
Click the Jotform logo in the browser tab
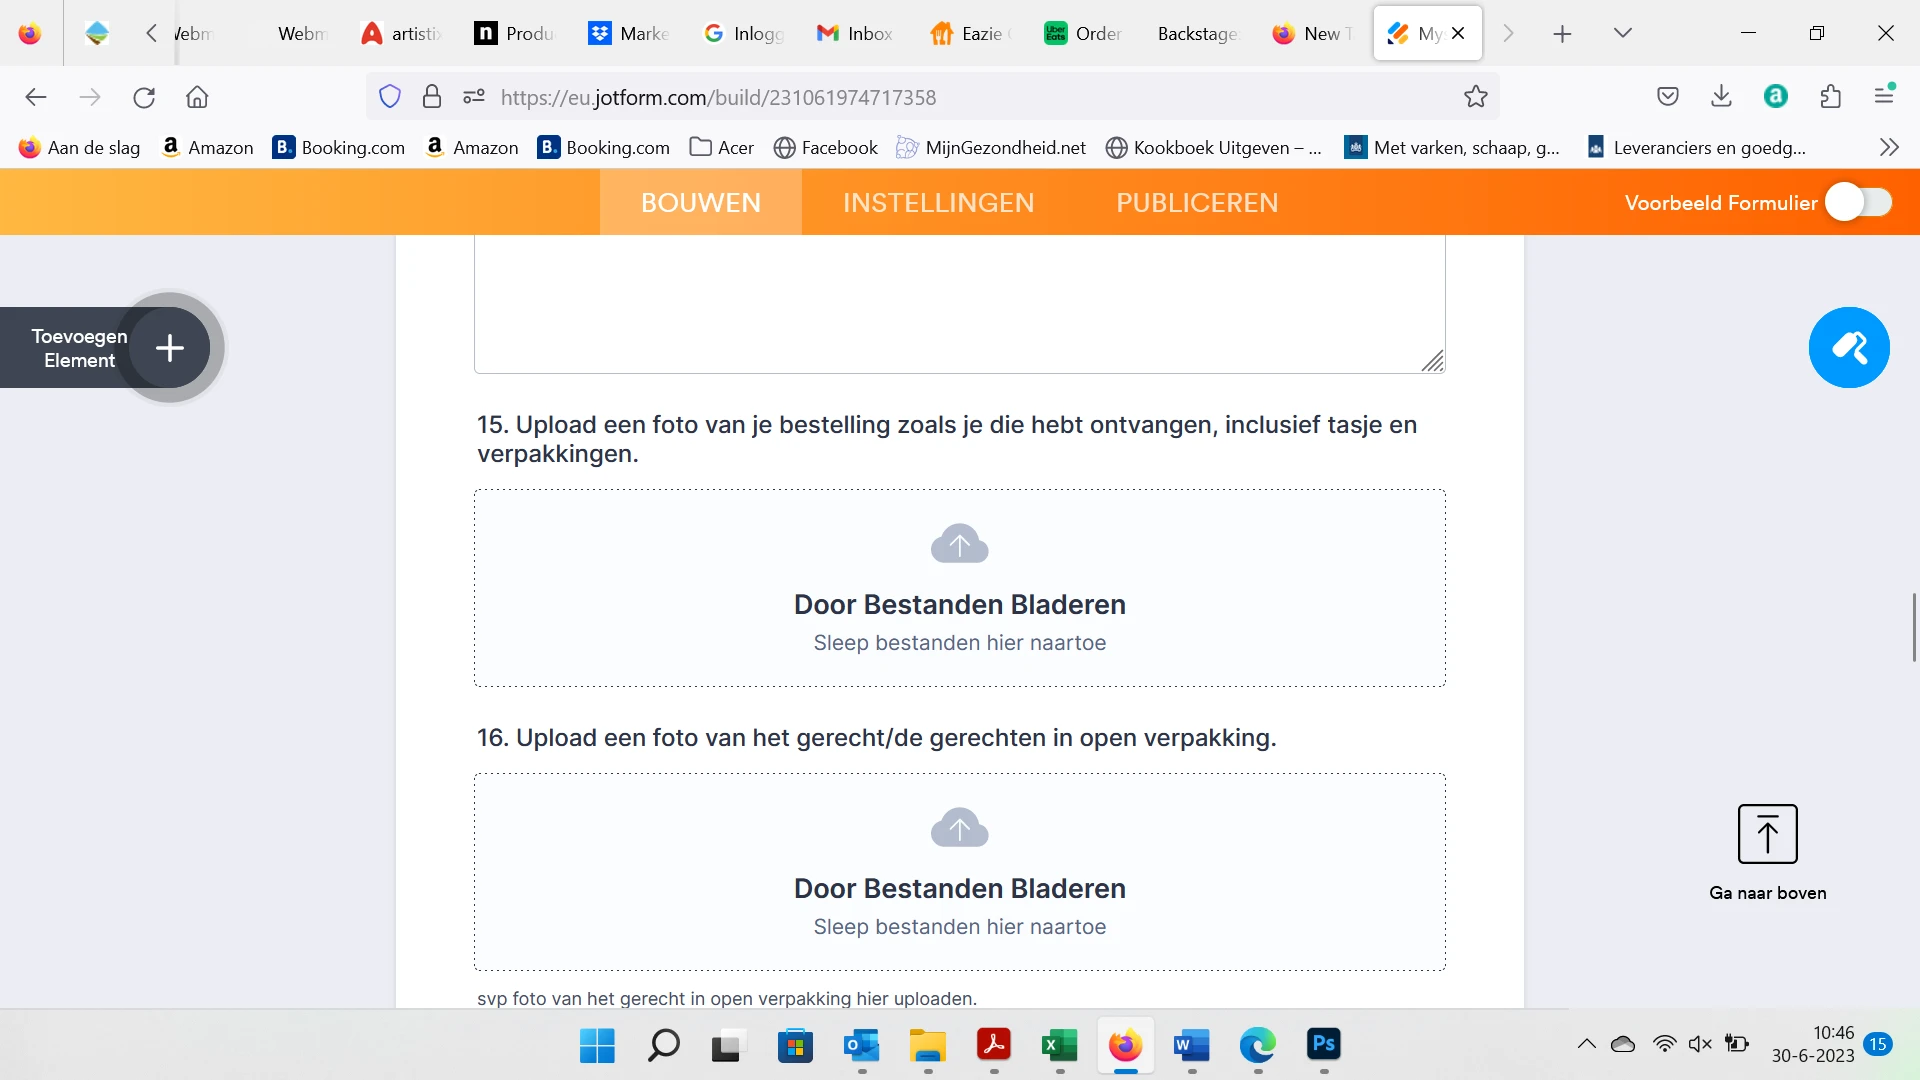pos(1398,33)
